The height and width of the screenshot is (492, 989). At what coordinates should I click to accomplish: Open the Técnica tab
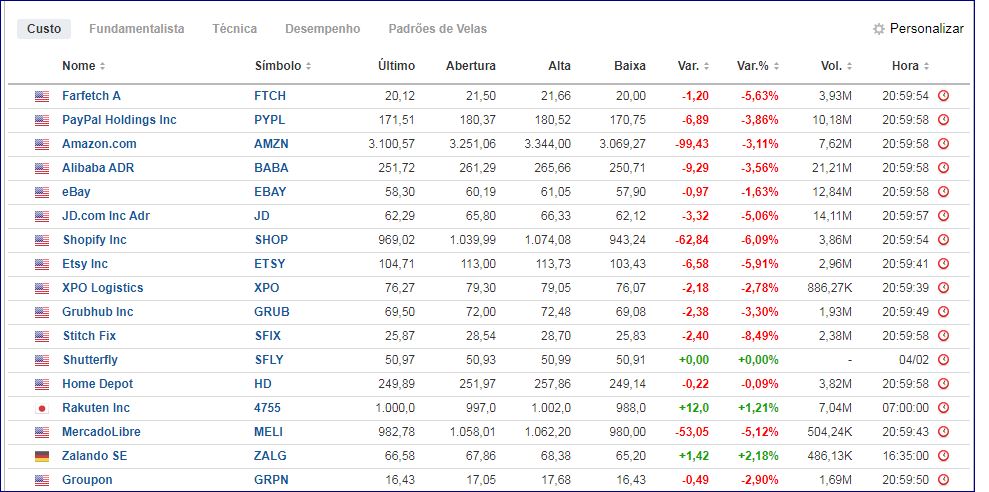pos(234,29)
